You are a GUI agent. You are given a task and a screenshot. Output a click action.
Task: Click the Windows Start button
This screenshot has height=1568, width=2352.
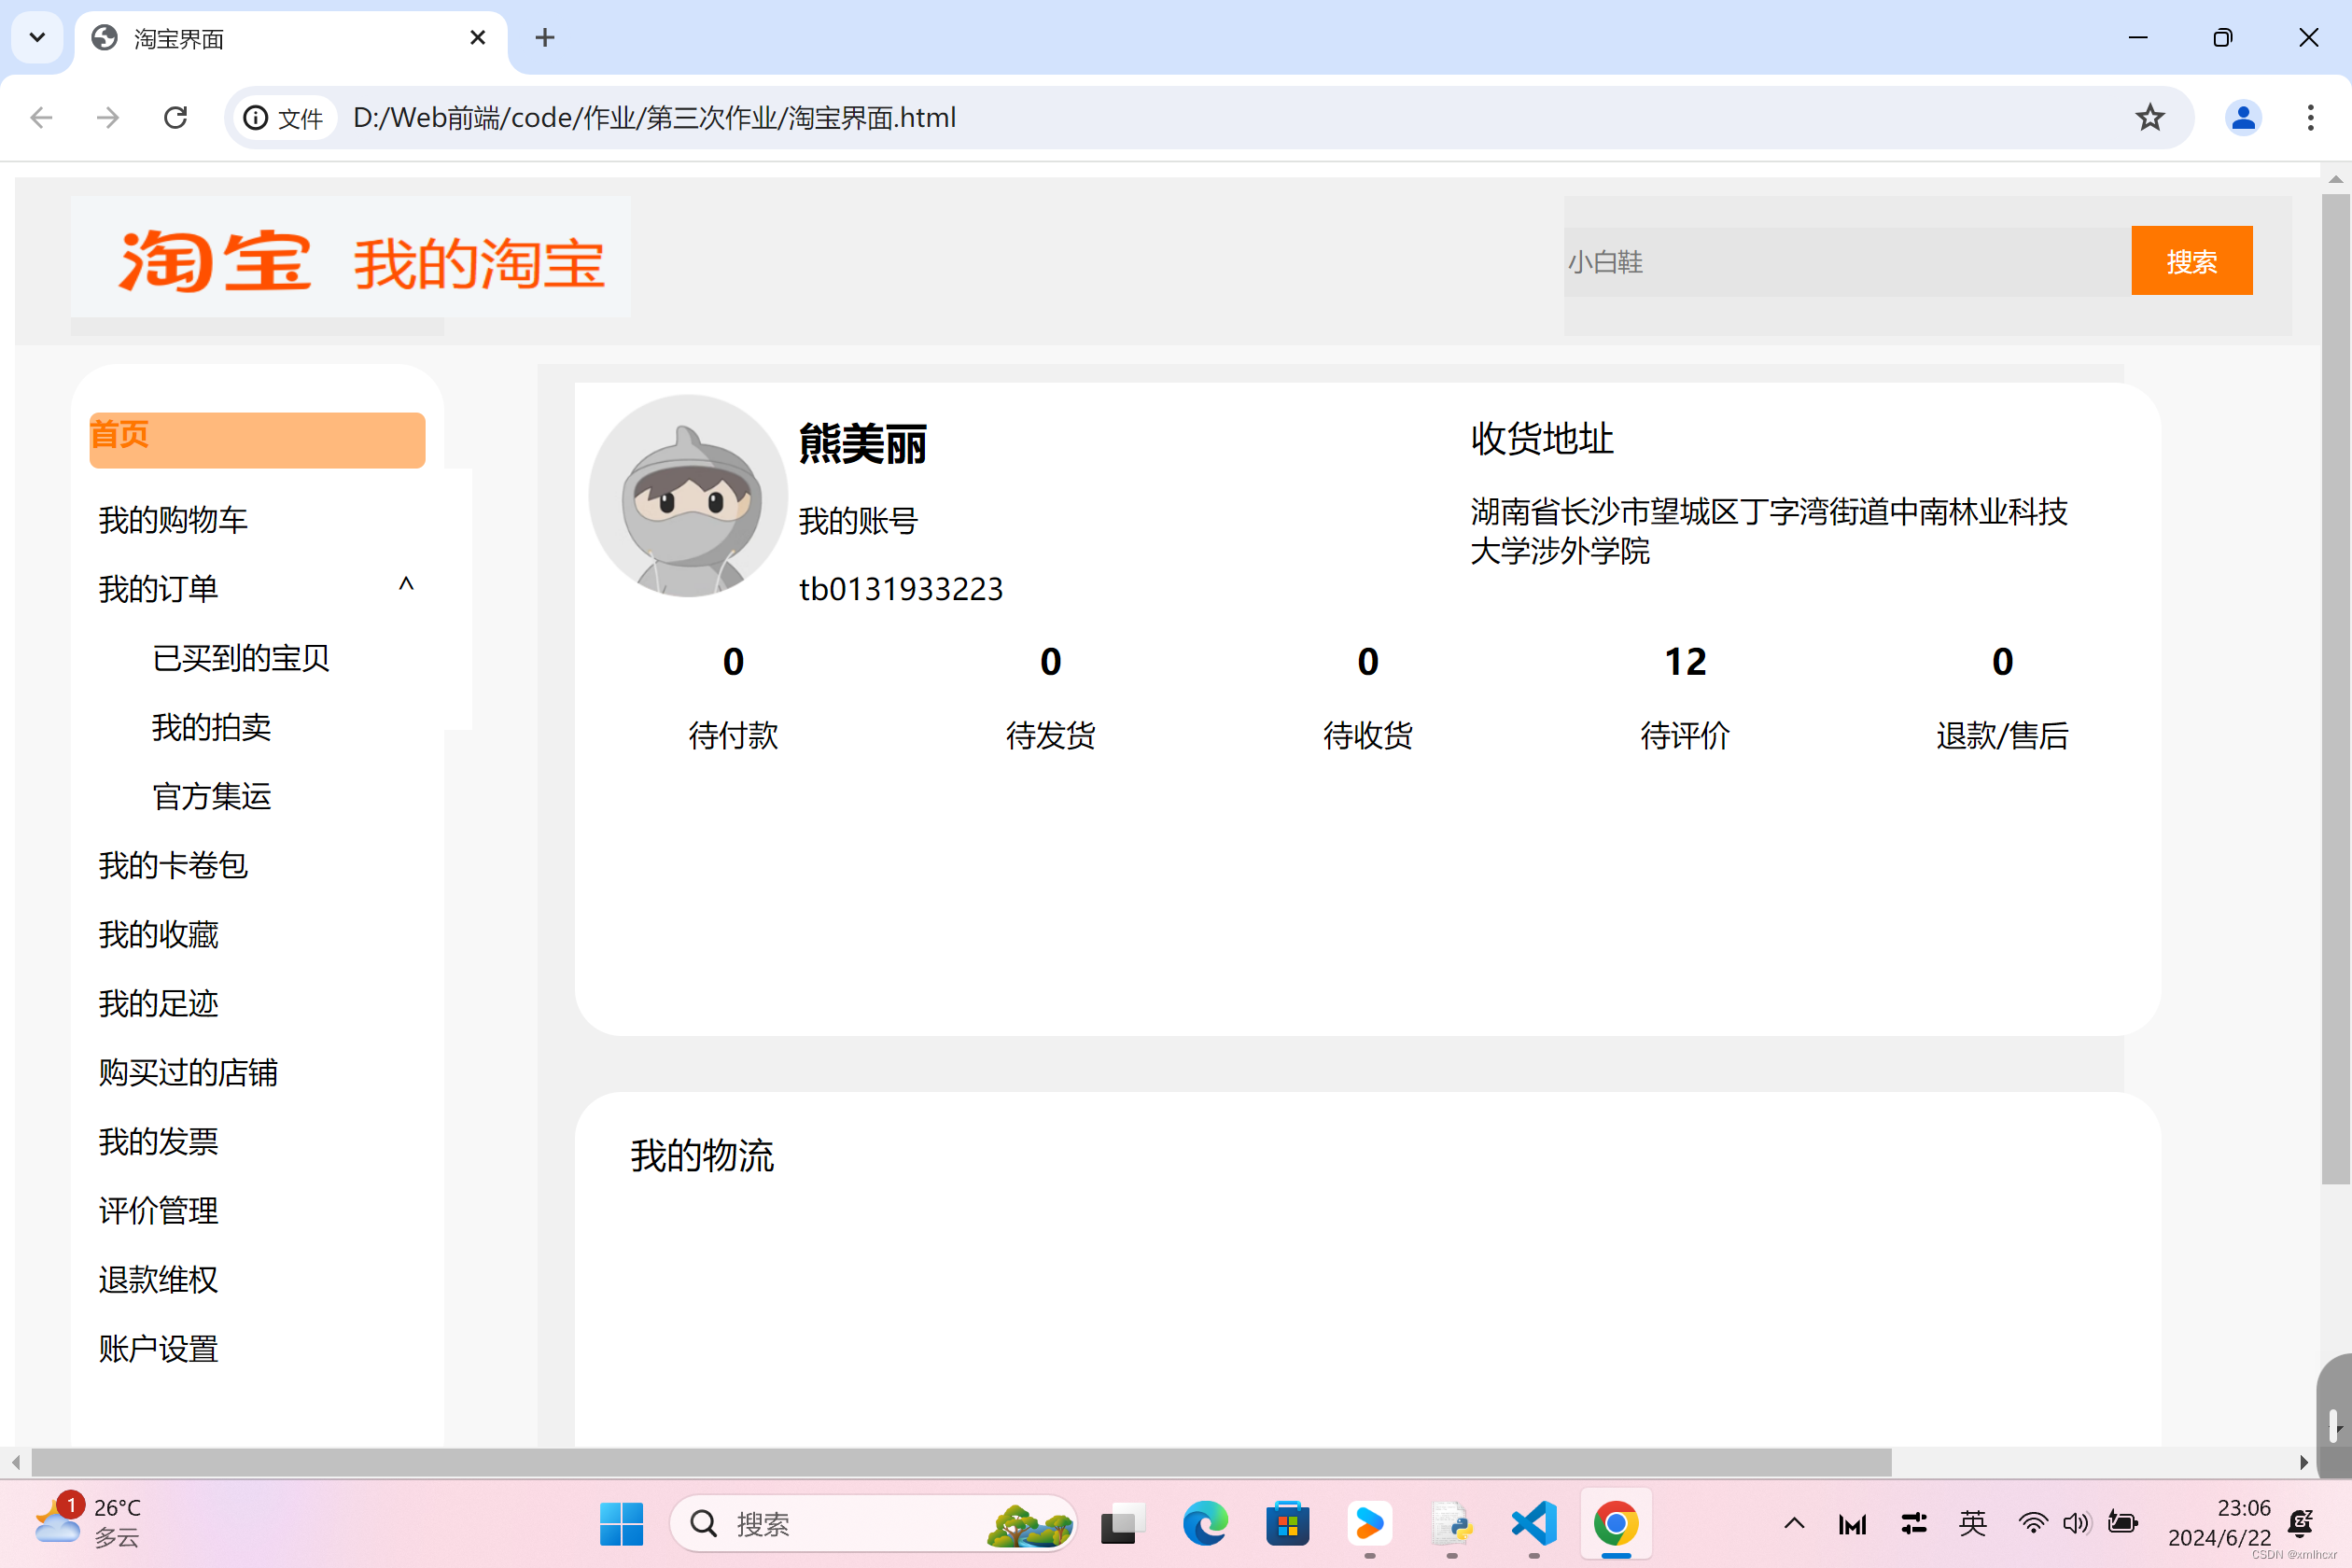[x=621, y=1523]
